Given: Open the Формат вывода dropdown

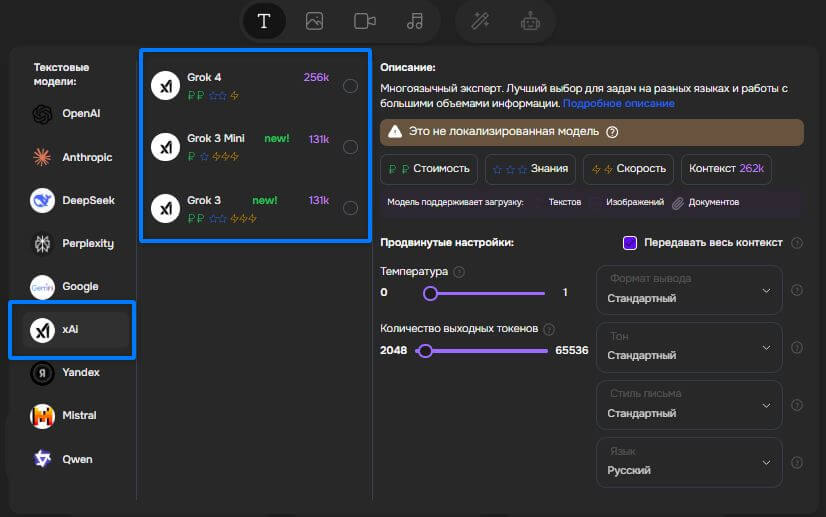Looking at the screenshot, I should (689, 290).
